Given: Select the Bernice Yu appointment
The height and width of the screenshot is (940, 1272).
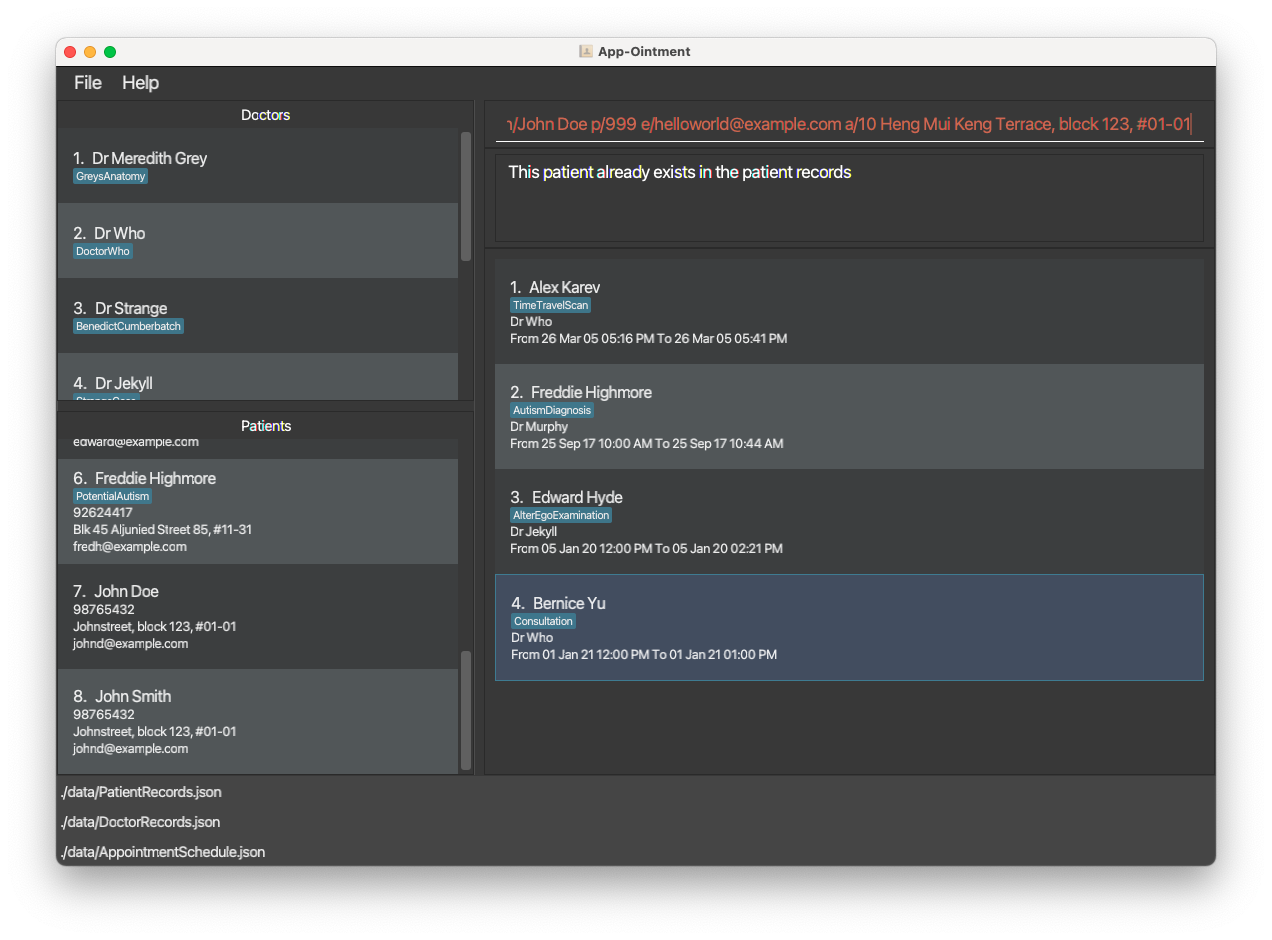Looking at the screenshot, I should (849, 627).
